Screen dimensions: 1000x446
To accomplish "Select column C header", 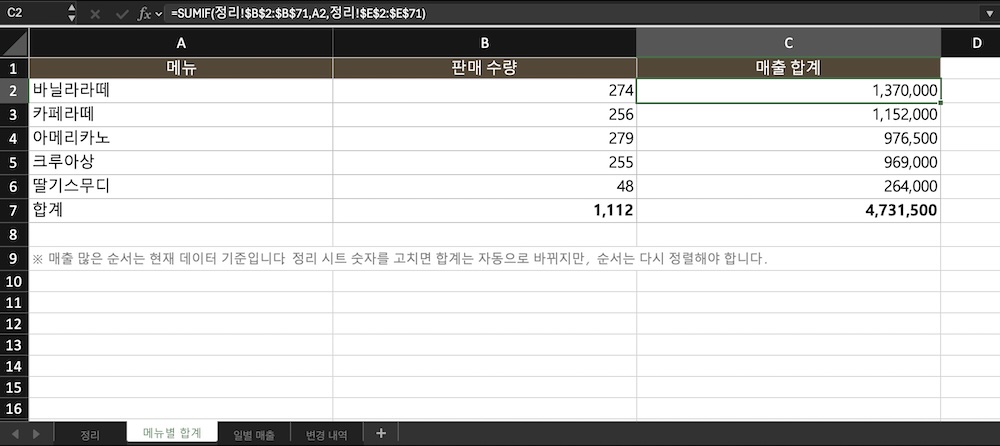I will click(x=789, y=43).
